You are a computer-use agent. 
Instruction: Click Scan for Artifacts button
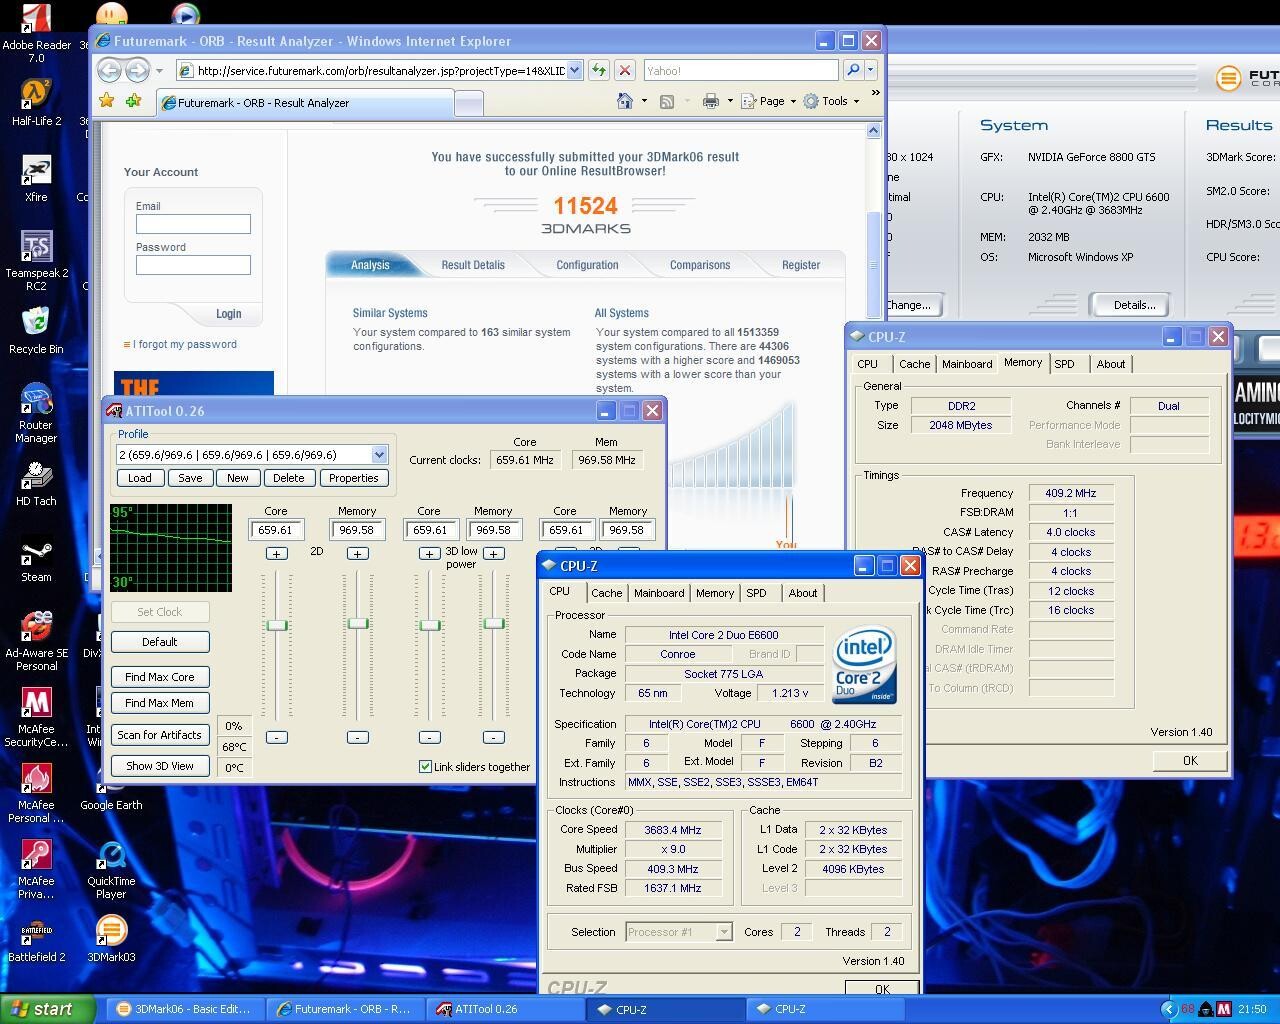tap(160, 735)
